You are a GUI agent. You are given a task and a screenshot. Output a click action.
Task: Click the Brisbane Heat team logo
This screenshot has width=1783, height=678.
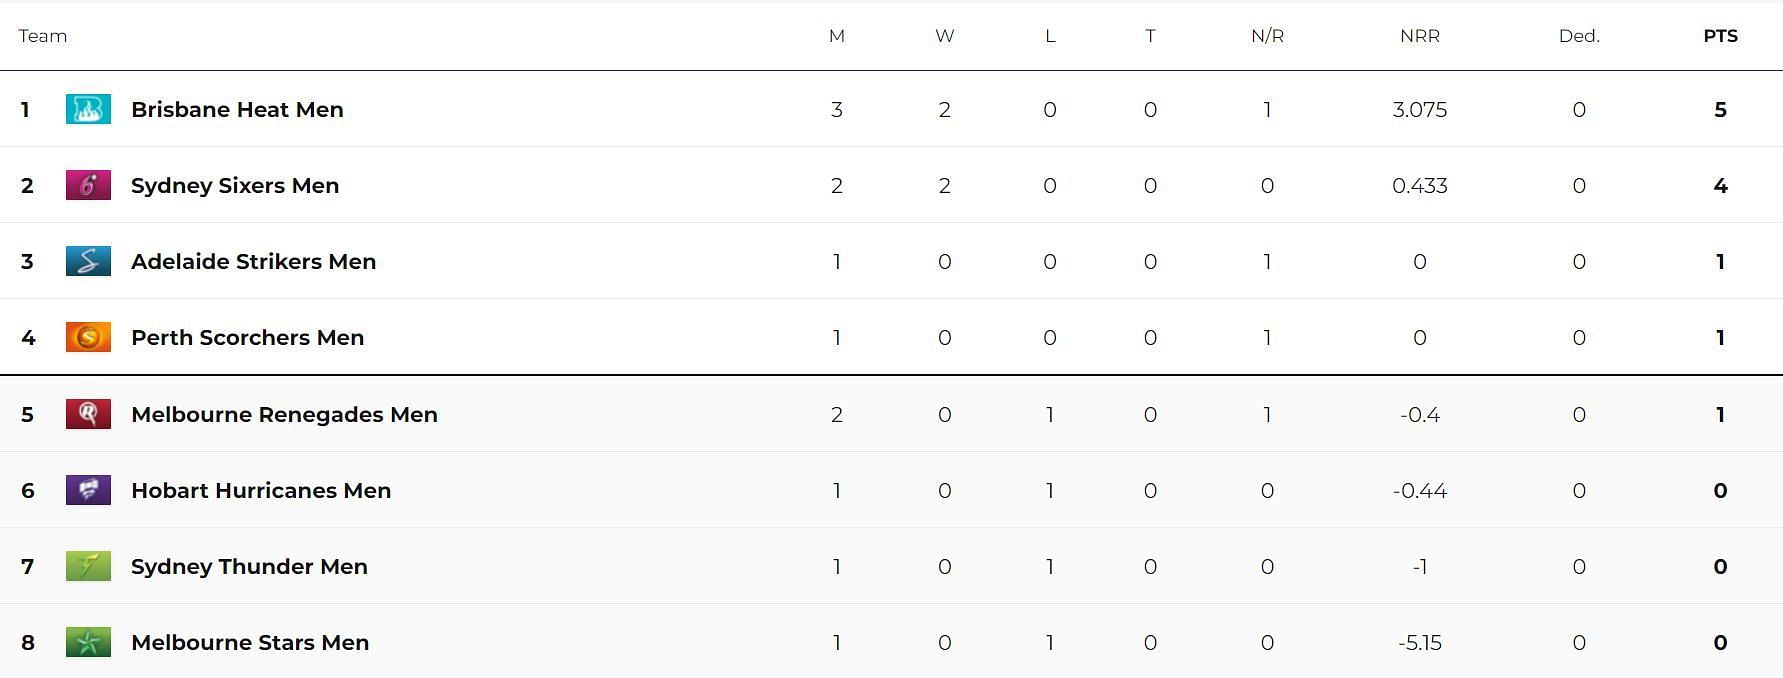pos(88,109)
